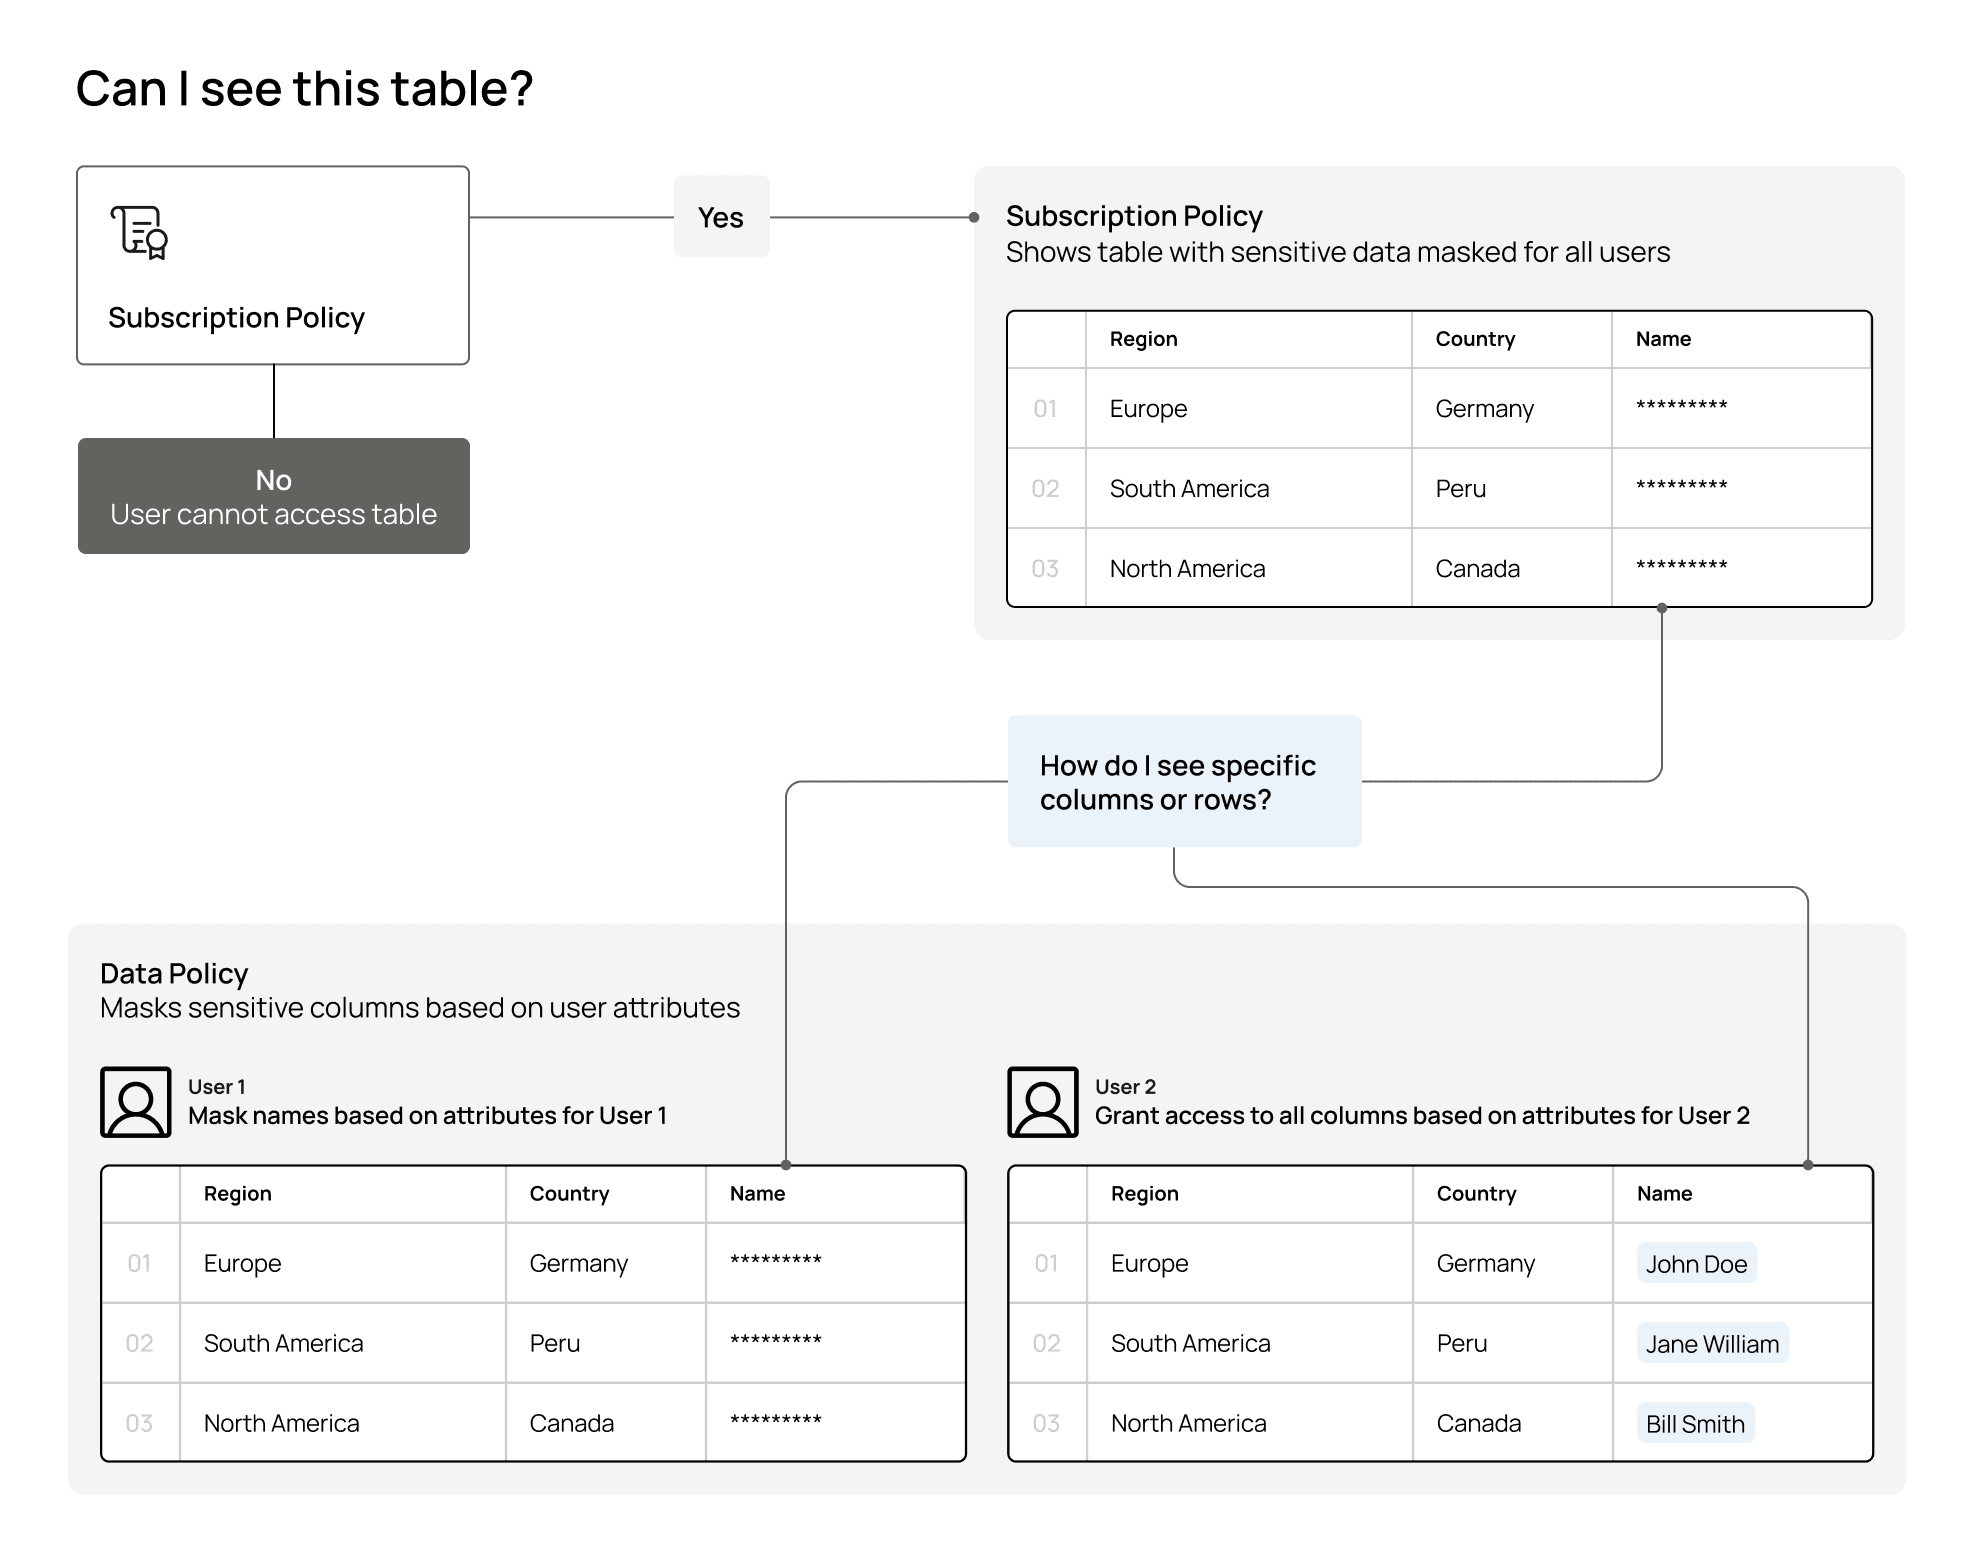This screenshot has height=1553, width=1980.
Task: Click the Bill Smith name chip
Action: click(x=1695, y=1424)
